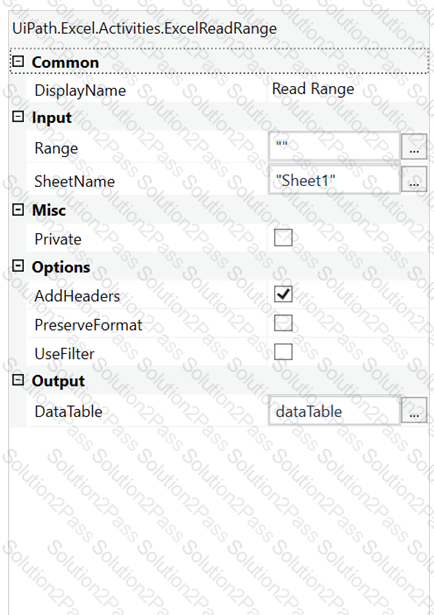434x615 pixels.
Task: Open expression editor for DataTable output
Action: click(x=414, y=410)
